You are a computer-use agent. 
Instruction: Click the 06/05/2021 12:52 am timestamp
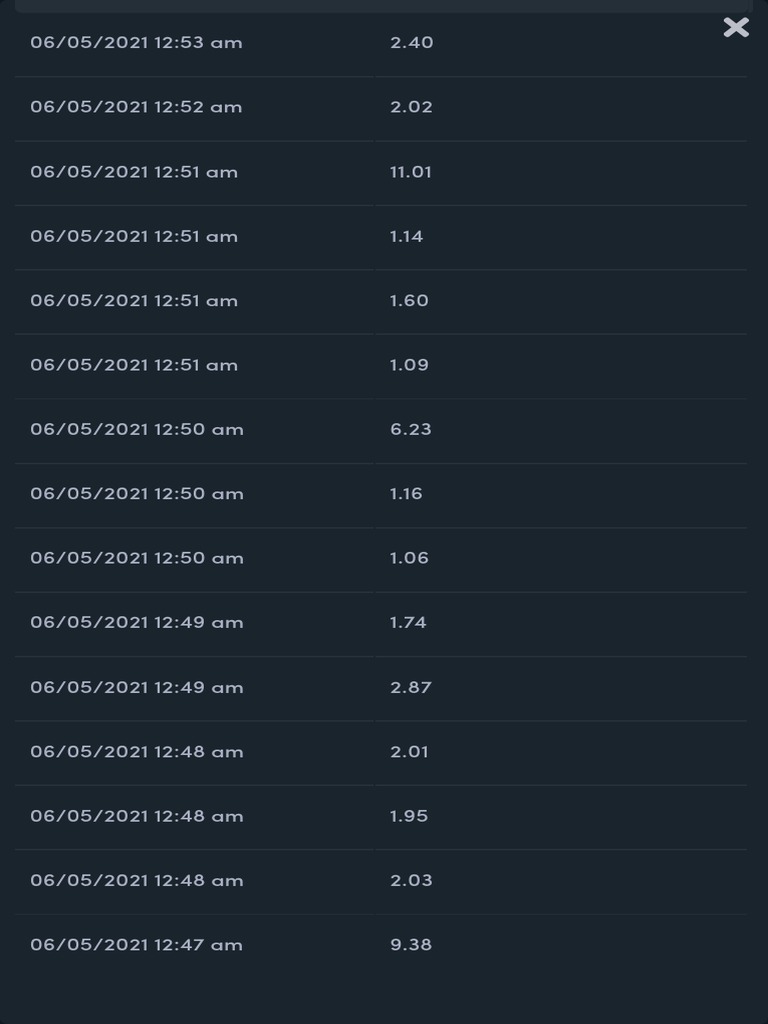click(136, 107)
